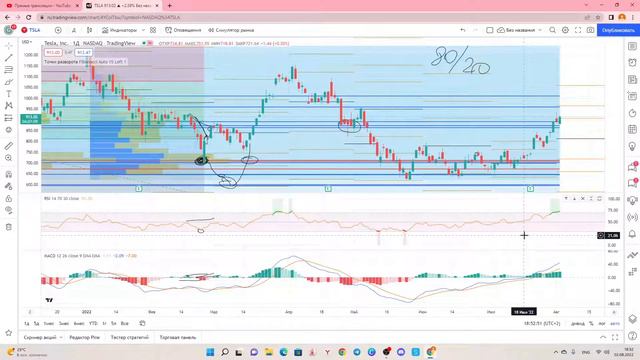Image resolution: width=640 pixels, height=360 pixels.
Task: Click the compare/add symbol plus icon
Action: point(58,30)
